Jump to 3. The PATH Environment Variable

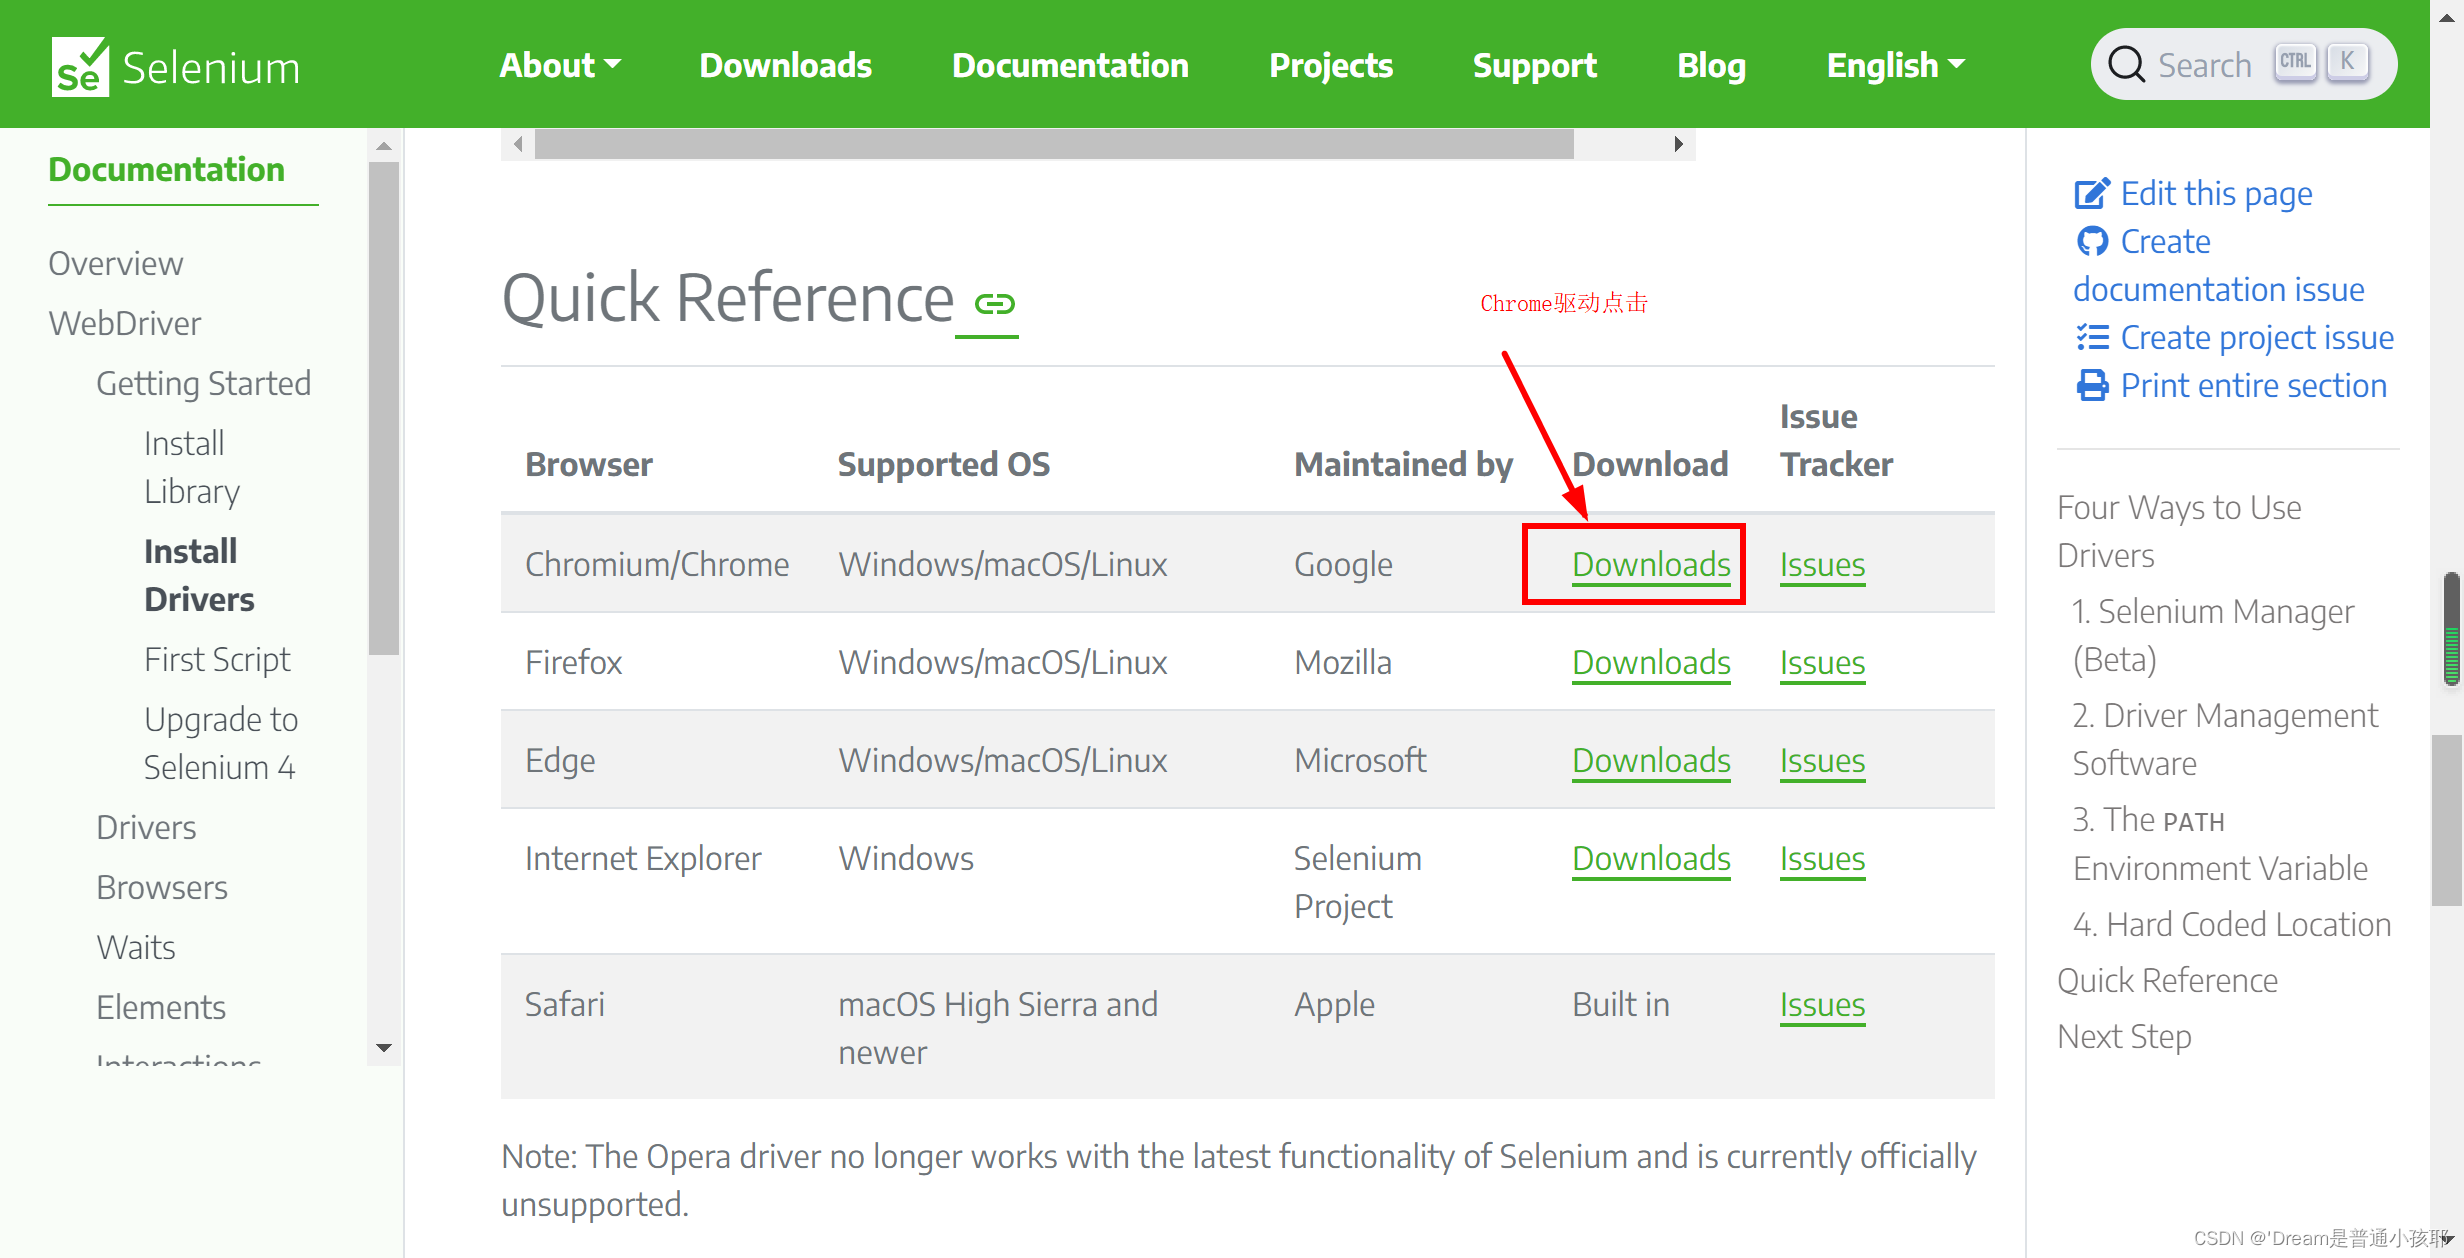pyautogui.click(x=2220, y=843)
